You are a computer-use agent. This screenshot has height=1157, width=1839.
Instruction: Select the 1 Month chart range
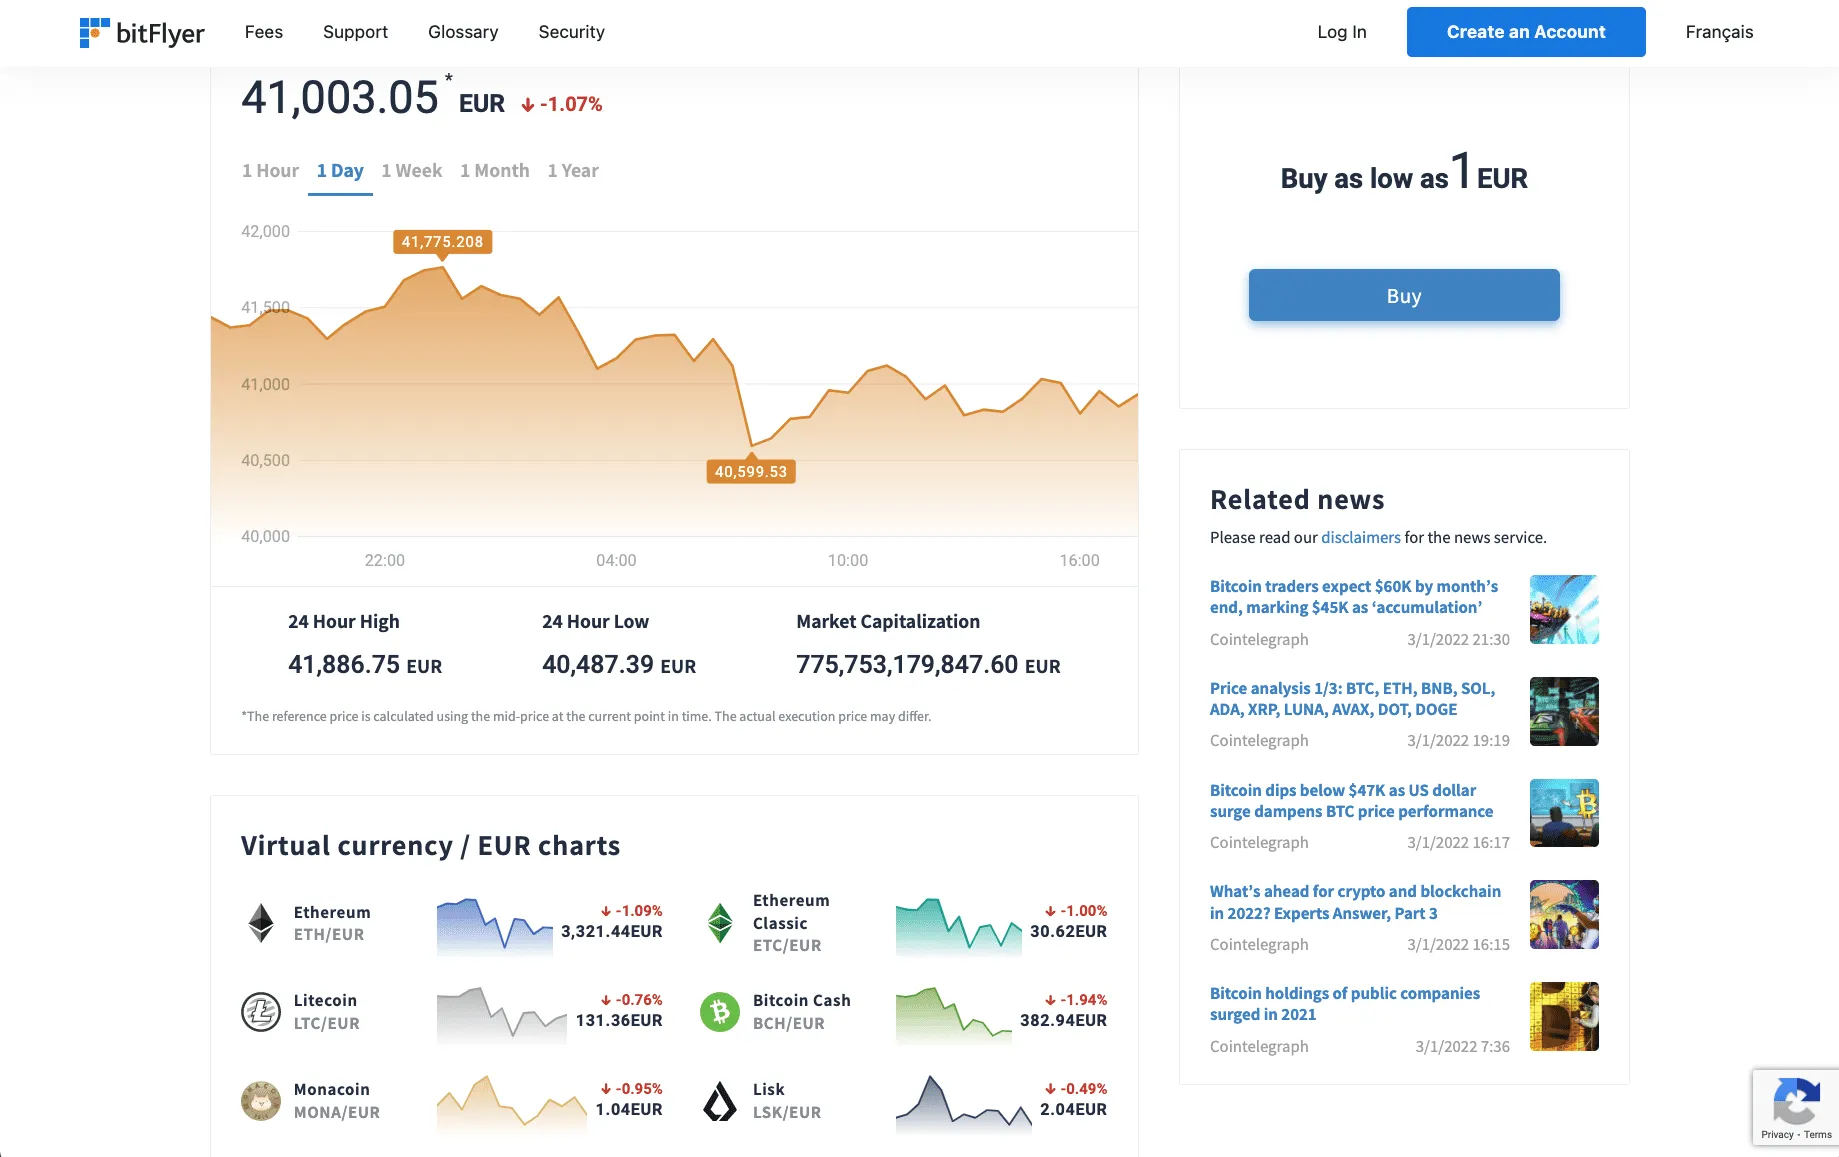coord(494,171)
